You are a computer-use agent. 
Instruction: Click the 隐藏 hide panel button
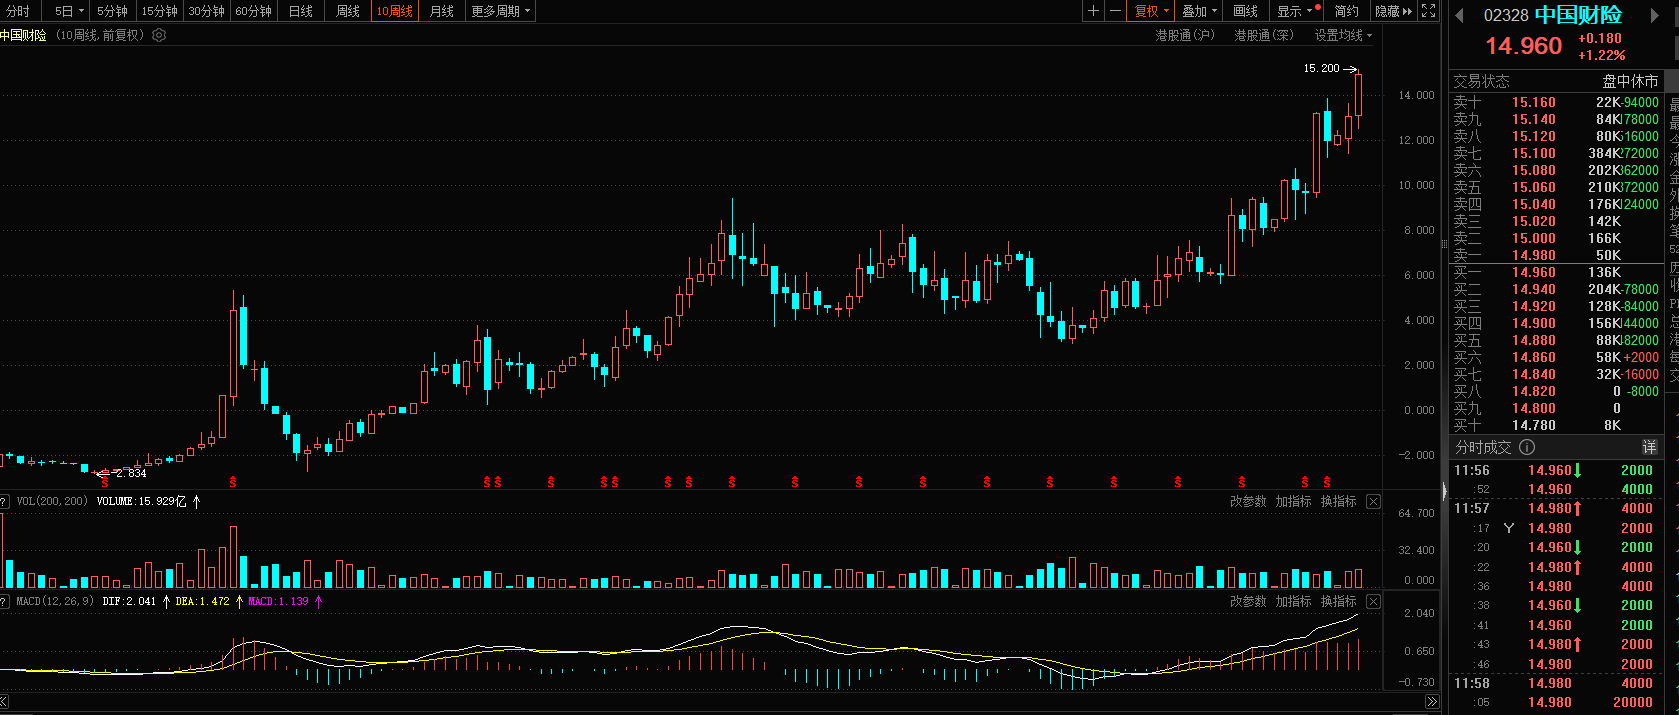(x=1394, y=11)
